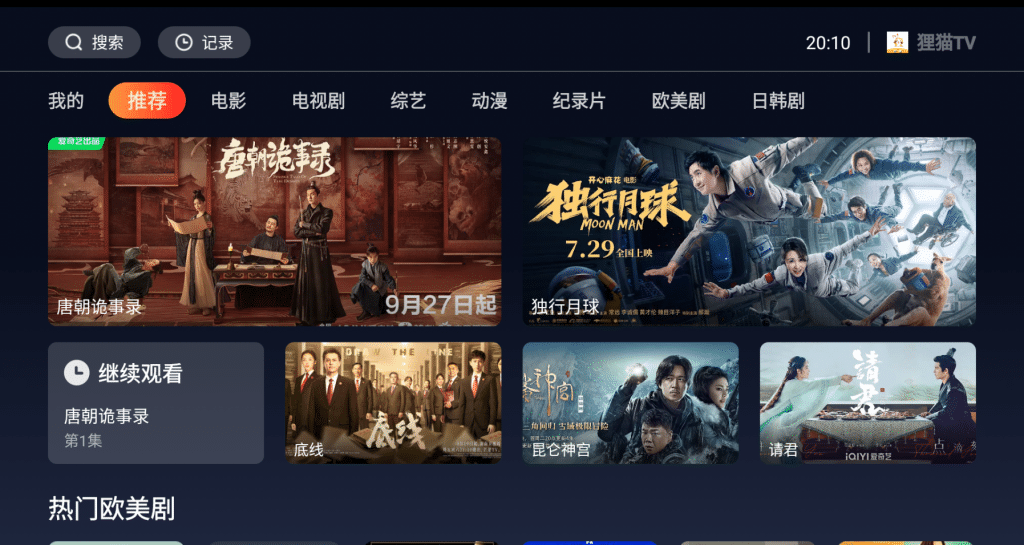1024x545 pixels.
Task: Click the clock icon in 记录 button
Action: click(184, 42)
